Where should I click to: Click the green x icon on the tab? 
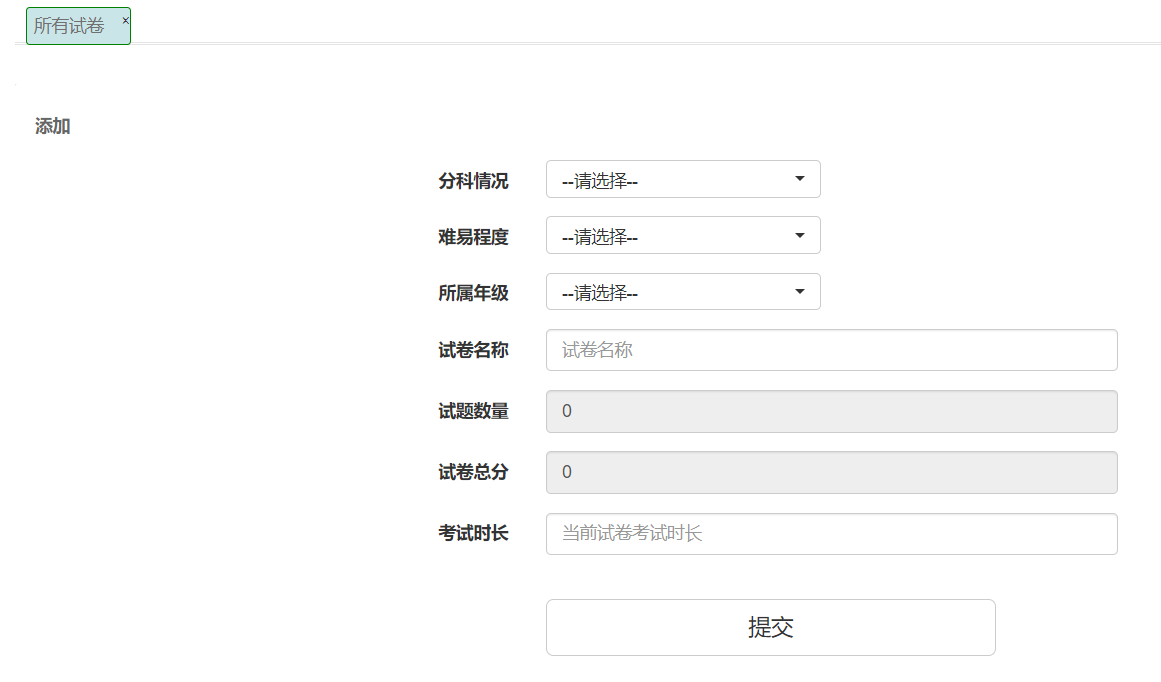pyautogui.click(x=124, y=18)
